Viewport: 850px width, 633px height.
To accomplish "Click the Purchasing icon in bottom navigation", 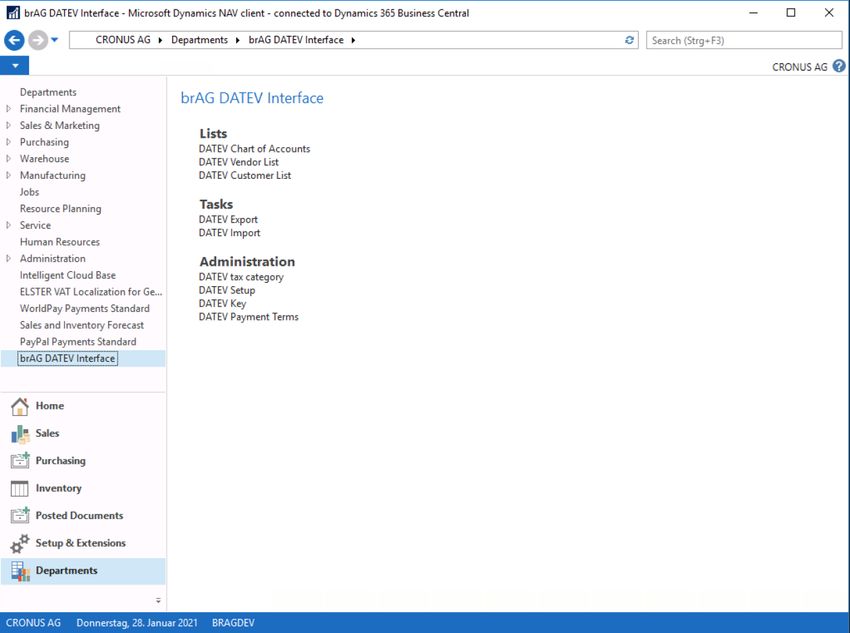I will tap(20, 461).
